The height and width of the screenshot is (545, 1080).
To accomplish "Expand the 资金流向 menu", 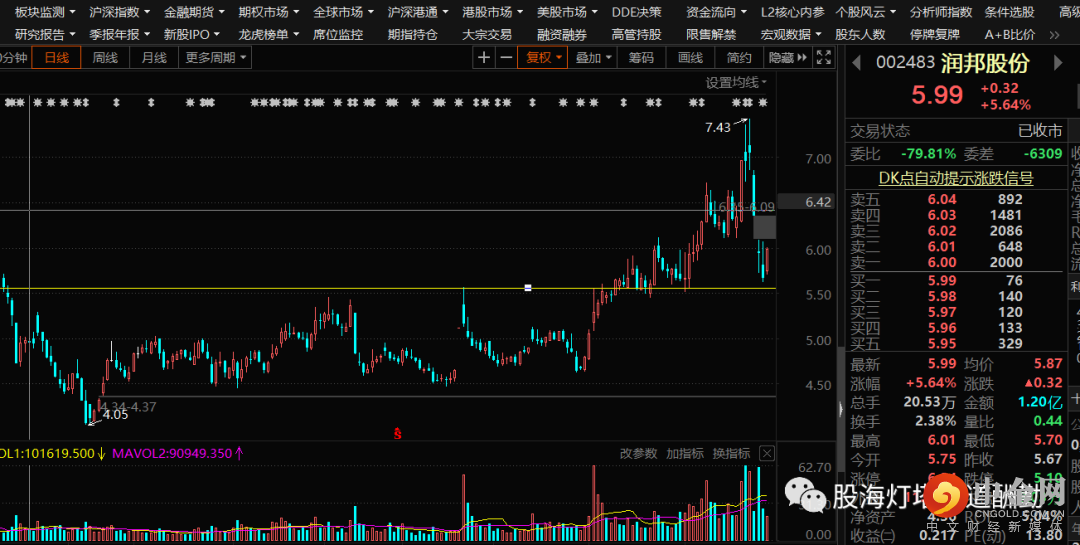I will pos(716,12).
